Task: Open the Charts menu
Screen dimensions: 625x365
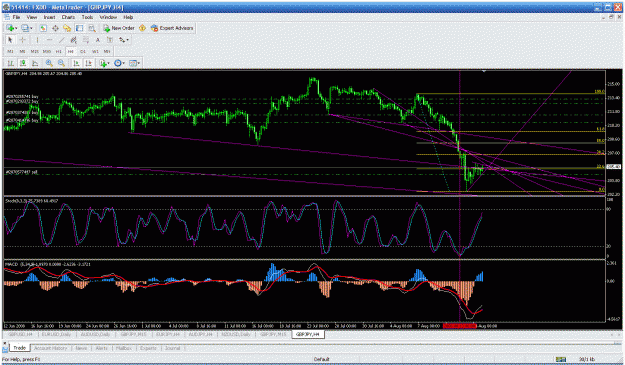Action: [68, 17]
